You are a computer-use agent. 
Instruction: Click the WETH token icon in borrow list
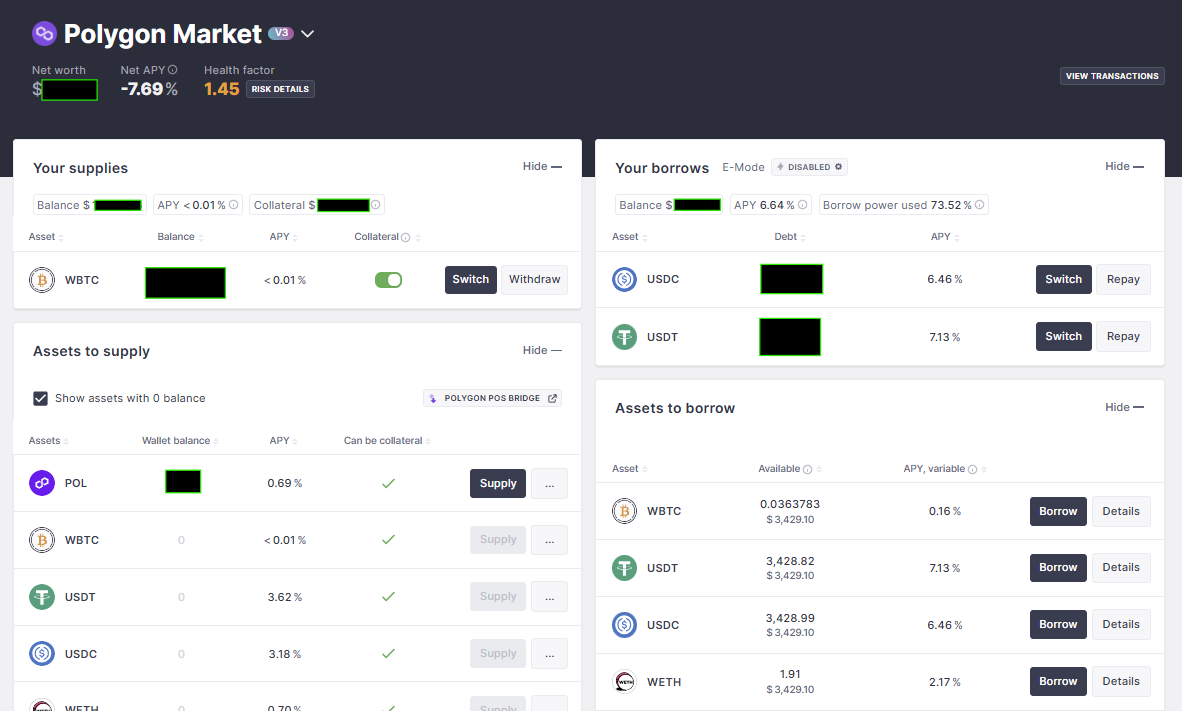point(624,682)
